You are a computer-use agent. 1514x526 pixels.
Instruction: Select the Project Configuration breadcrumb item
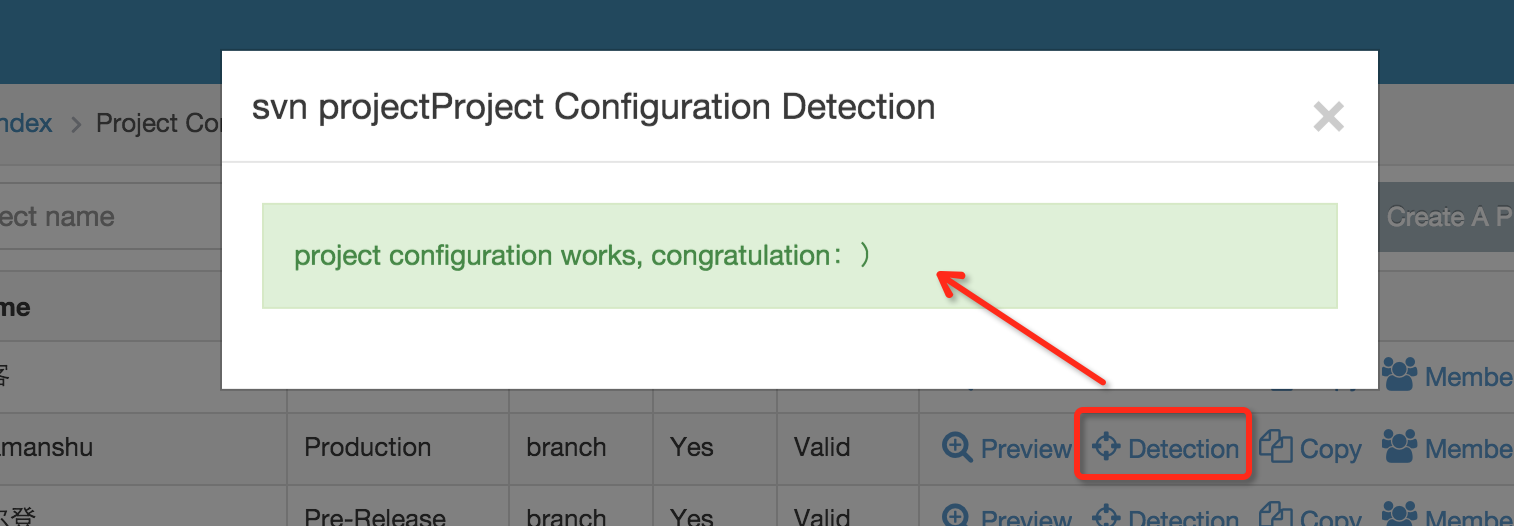tap(158, 124)
